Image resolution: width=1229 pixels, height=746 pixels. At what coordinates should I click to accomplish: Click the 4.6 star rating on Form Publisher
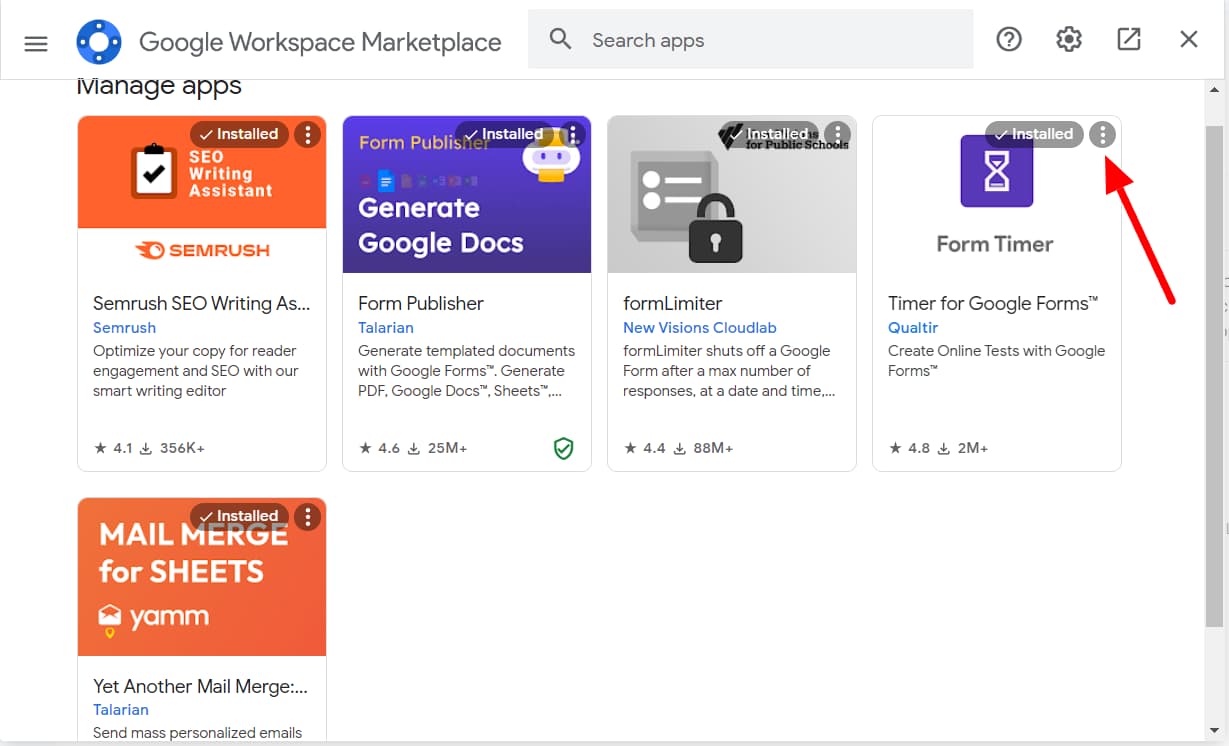(x=378, y=448)
